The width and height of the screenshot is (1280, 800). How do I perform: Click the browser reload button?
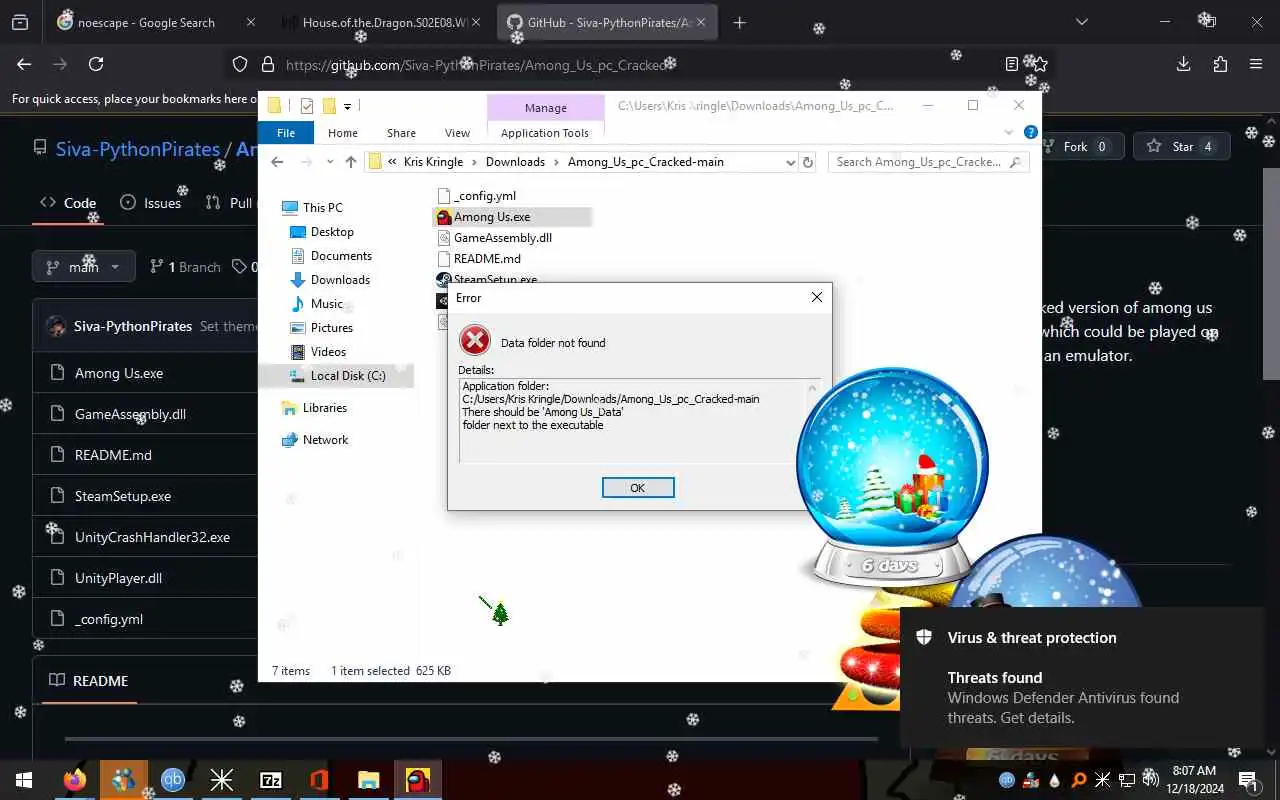pos(96,64)
